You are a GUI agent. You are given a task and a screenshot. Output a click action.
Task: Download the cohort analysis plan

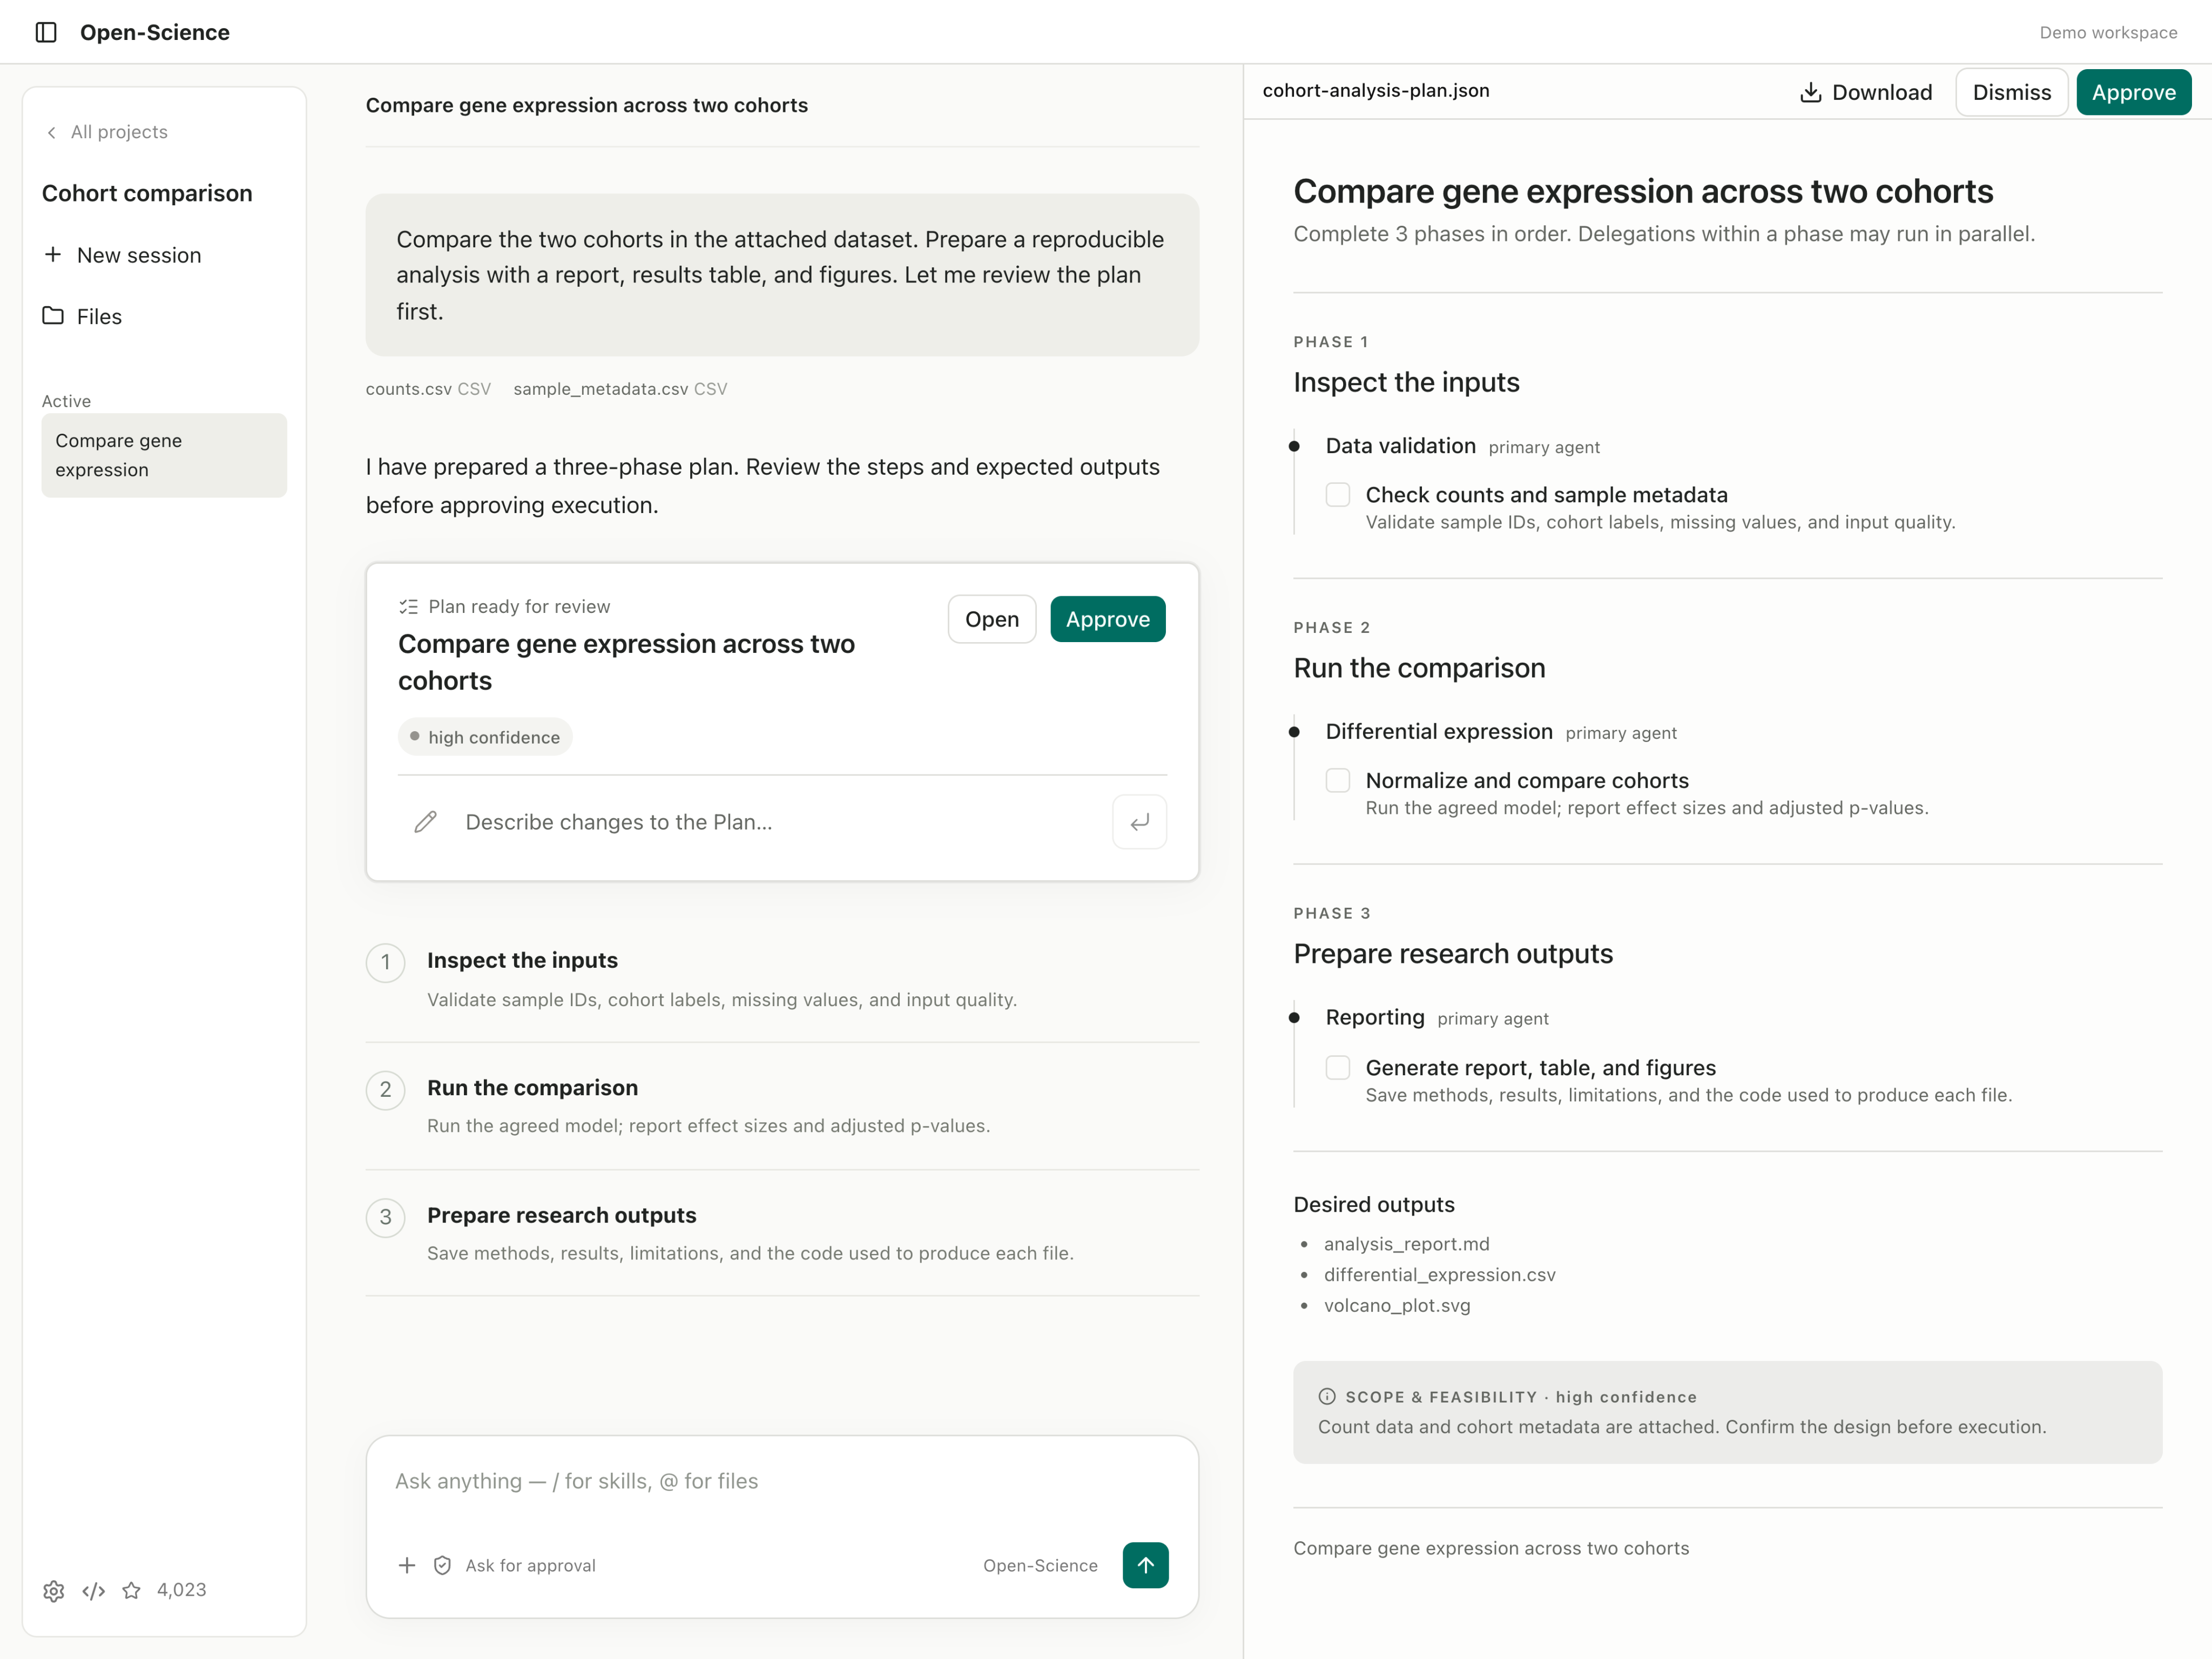pos(1866,92)
